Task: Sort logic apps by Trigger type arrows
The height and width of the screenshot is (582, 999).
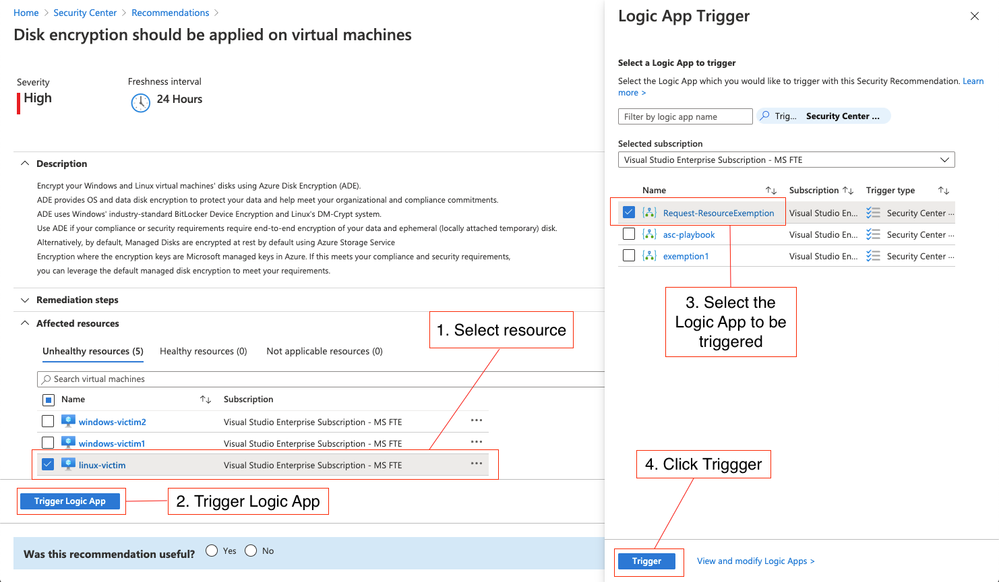Action: tap(943, 190)
